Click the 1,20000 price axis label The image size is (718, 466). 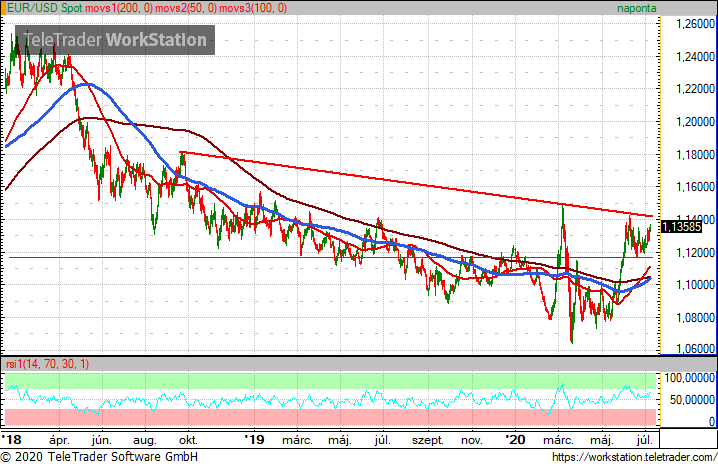pyautogui.click(x=695, y=122)
